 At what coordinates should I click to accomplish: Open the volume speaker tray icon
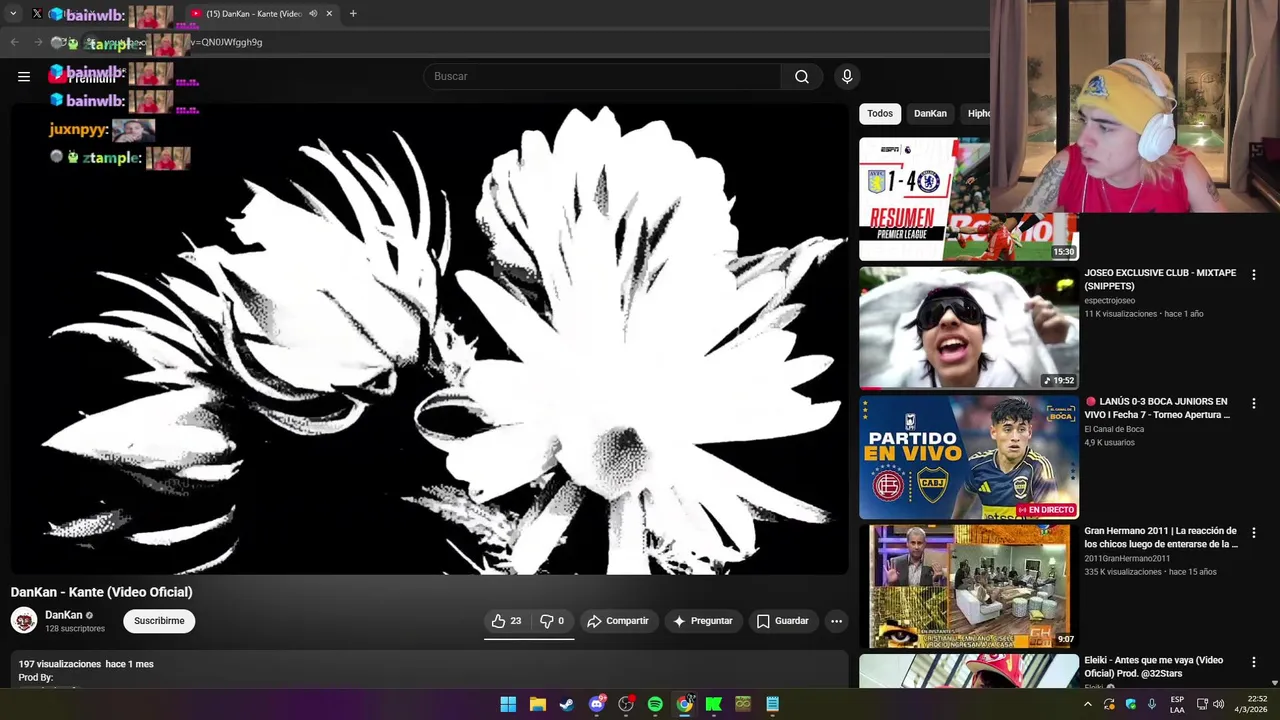(x=1218, y=704)
